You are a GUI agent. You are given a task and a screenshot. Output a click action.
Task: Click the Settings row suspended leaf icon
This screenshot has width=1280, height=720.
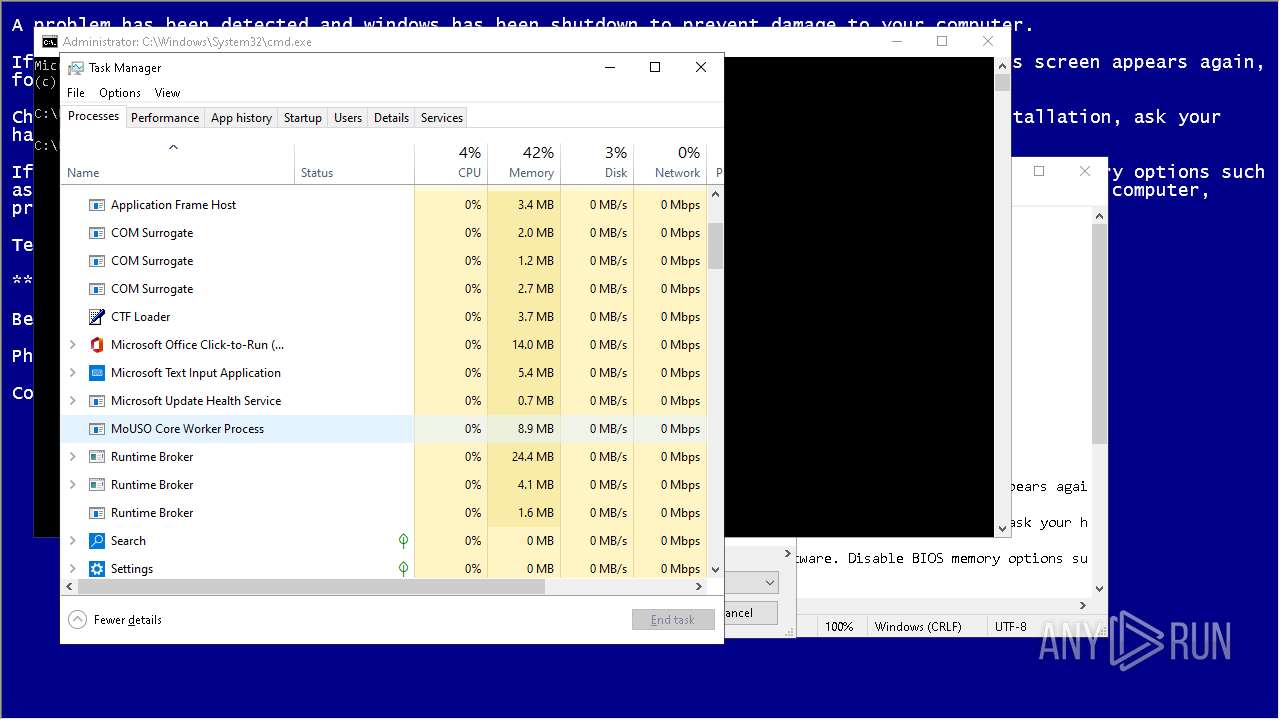tap(403, 569)
